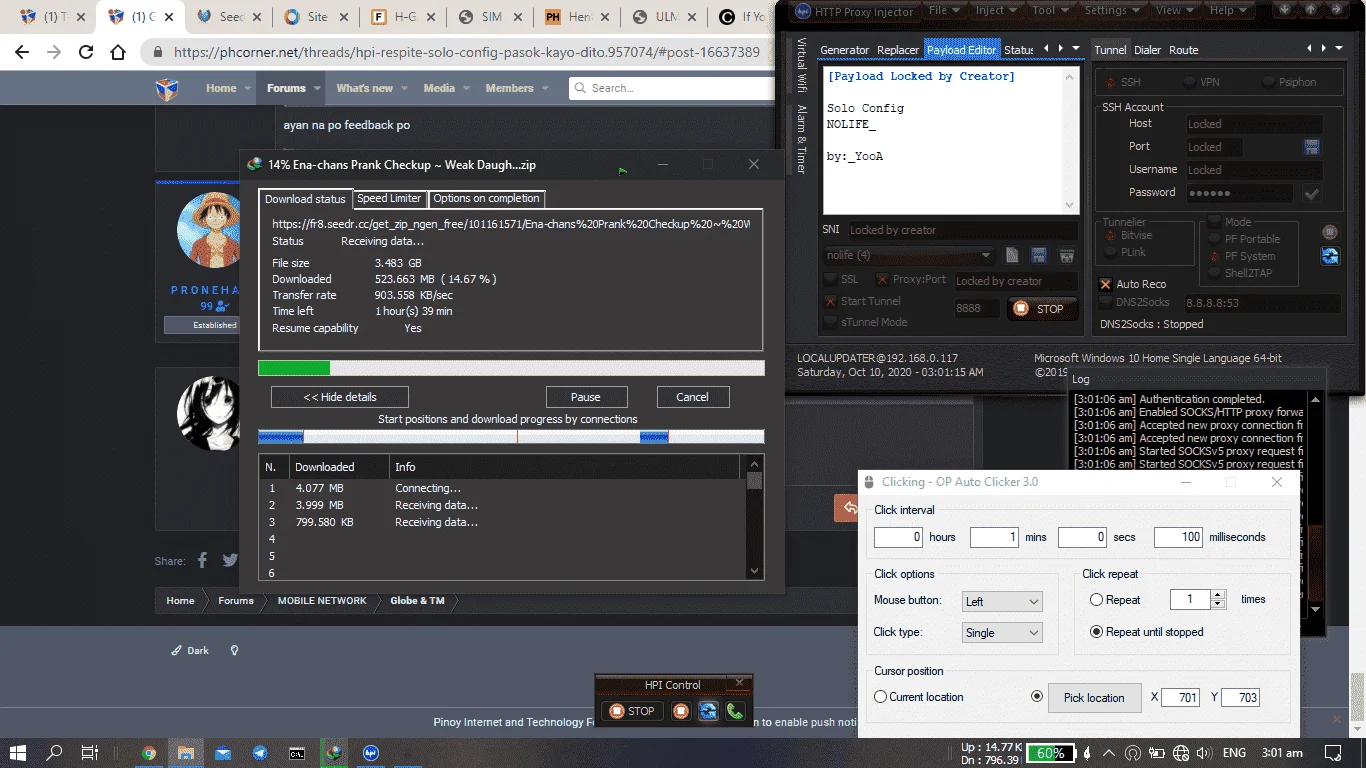This screenshot has width=1366, height=768.
Task: Open the Inject menu dropdown
Action: pyautogui.click(x=996, y=10)
